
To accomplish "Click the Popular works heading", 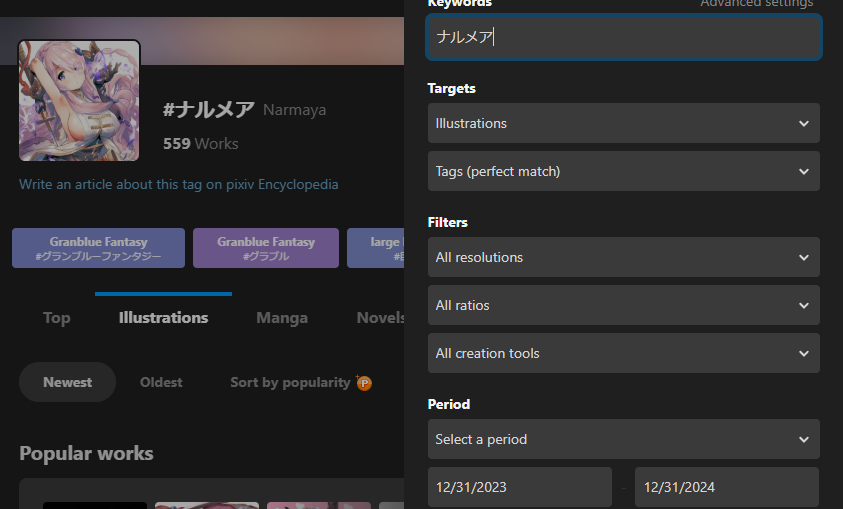I will (86, 453).
